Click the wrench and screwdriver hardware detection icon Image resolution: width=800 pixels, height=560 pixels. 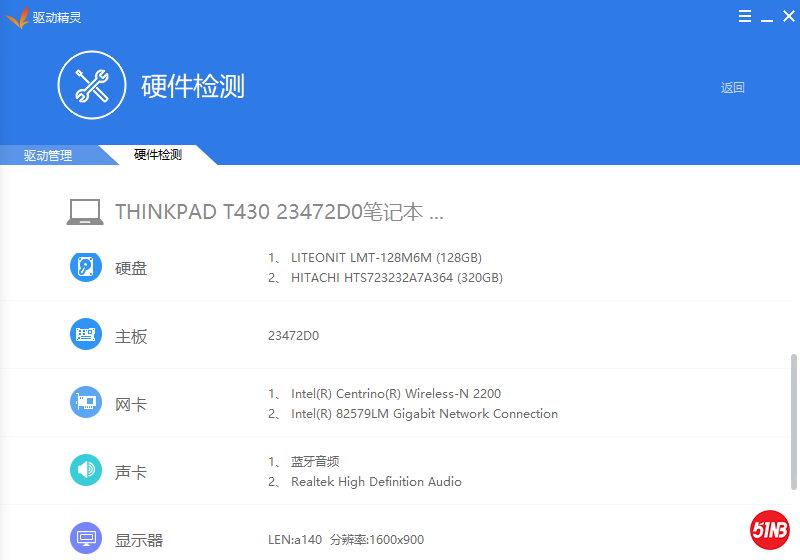92,86
